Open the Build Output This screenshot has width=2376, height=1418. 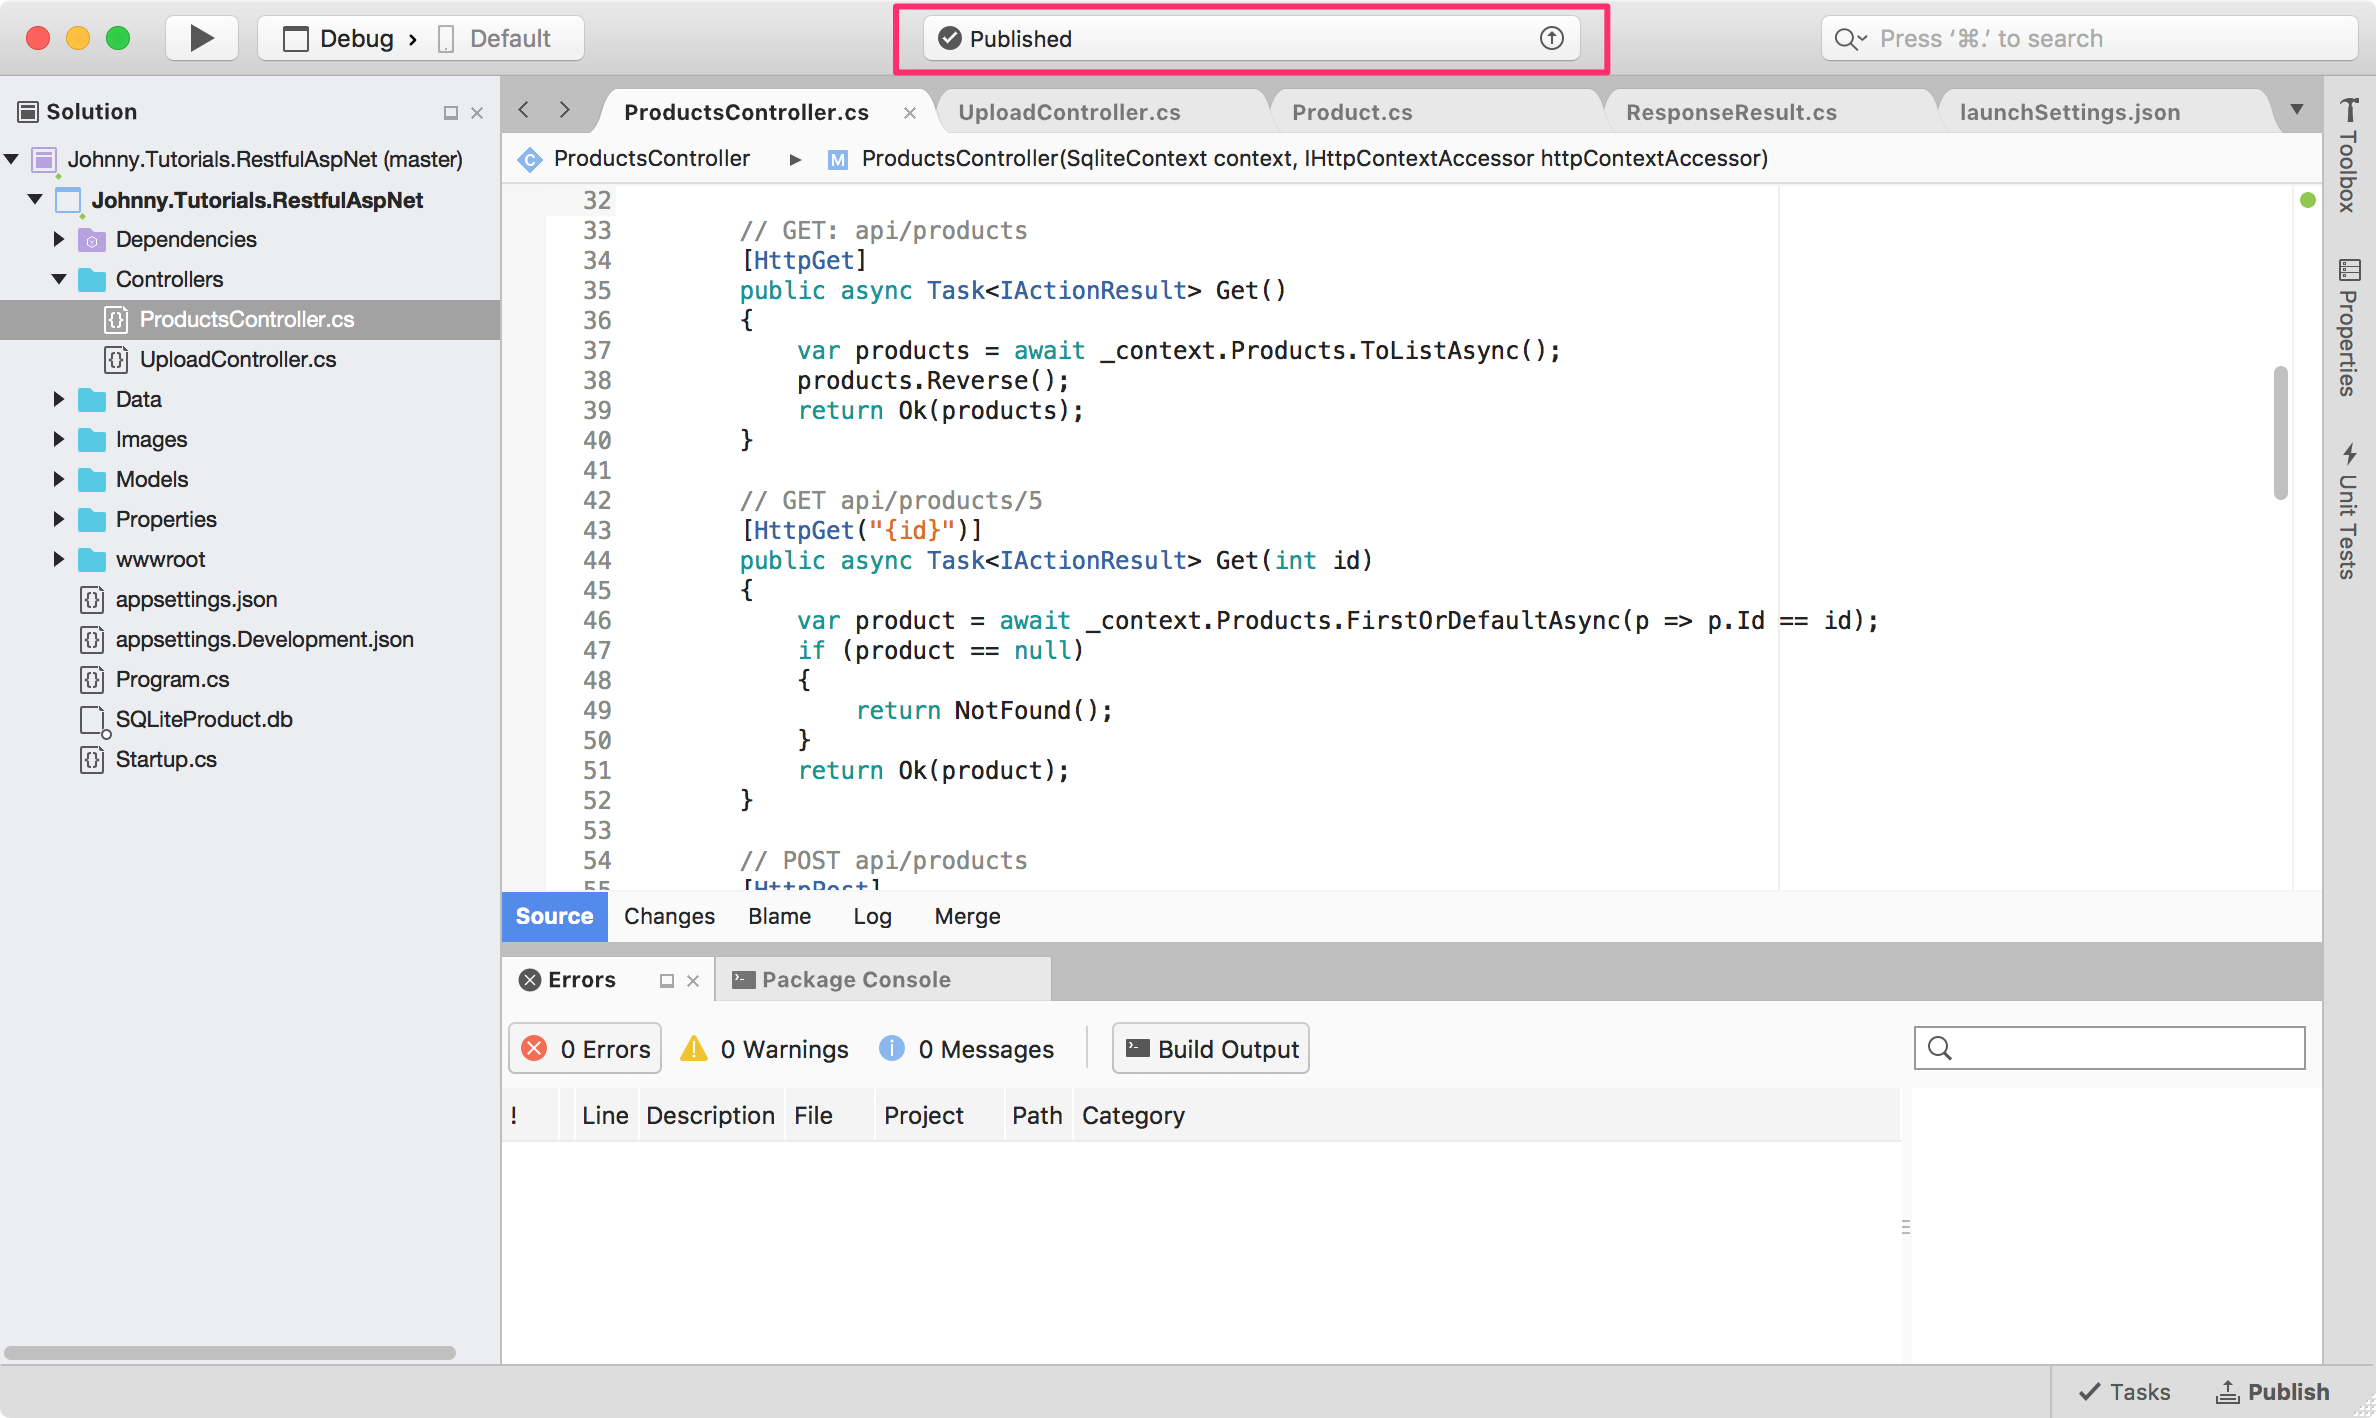1210,1048
